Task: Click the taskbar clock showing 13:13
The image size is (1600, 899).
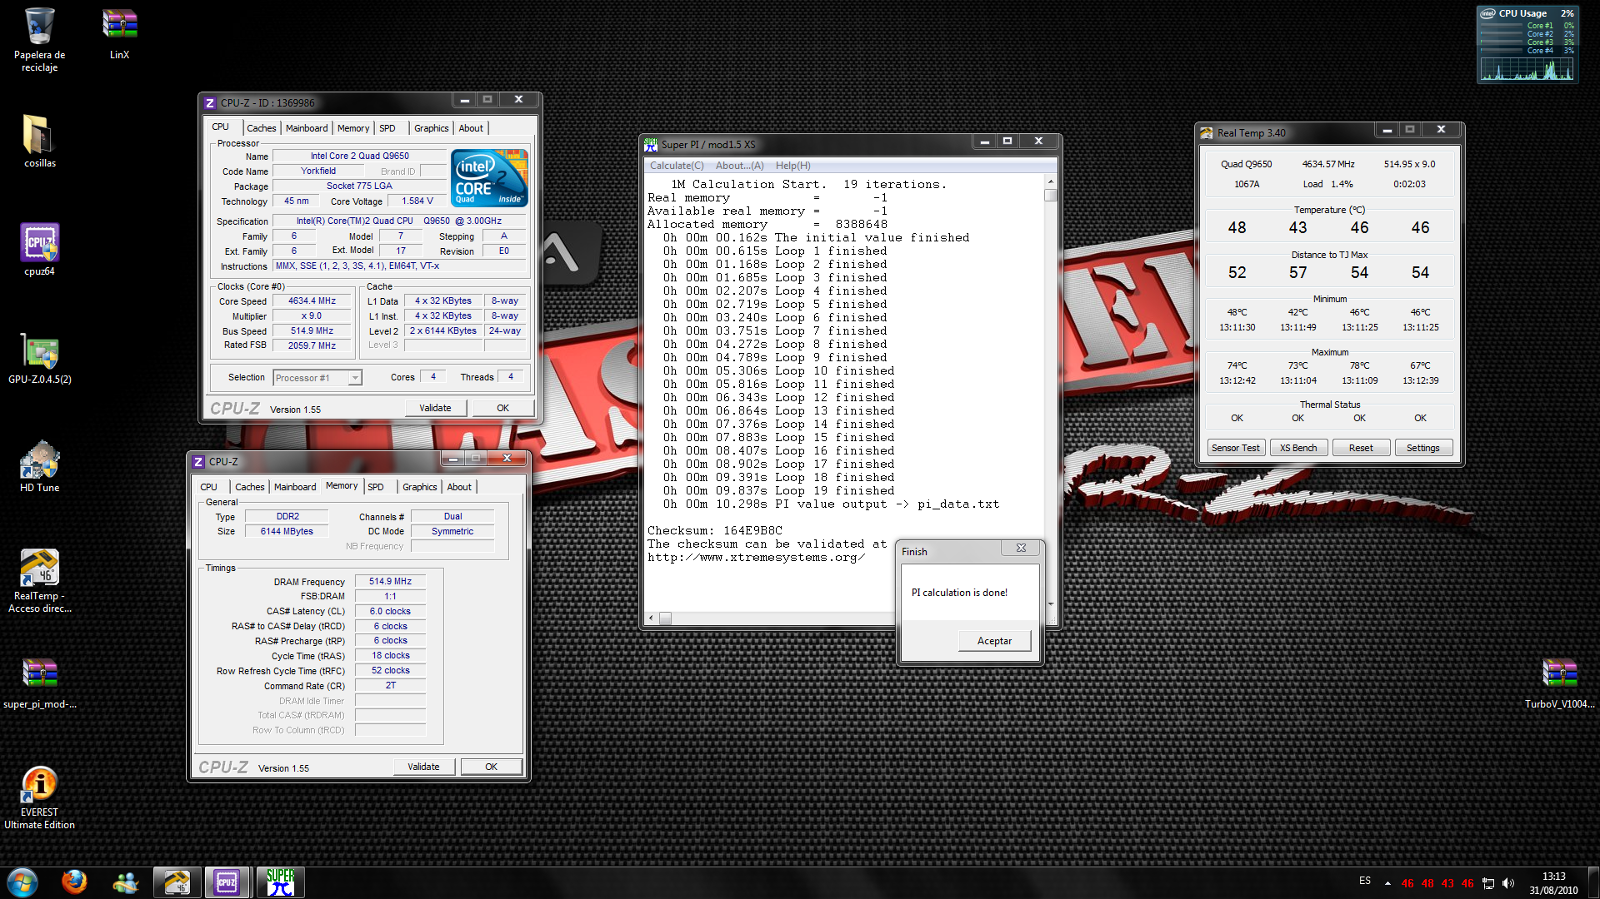Action: click(x=1553, y=883)
